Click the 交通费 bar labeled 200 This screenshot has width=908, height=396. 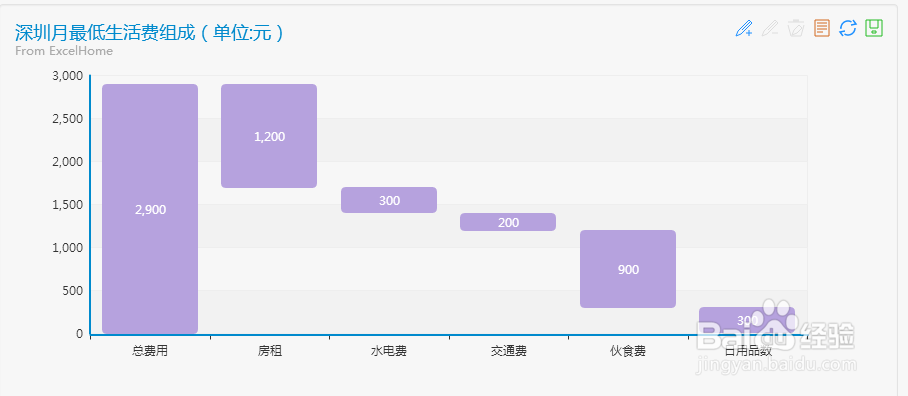(x=508, y=222)
